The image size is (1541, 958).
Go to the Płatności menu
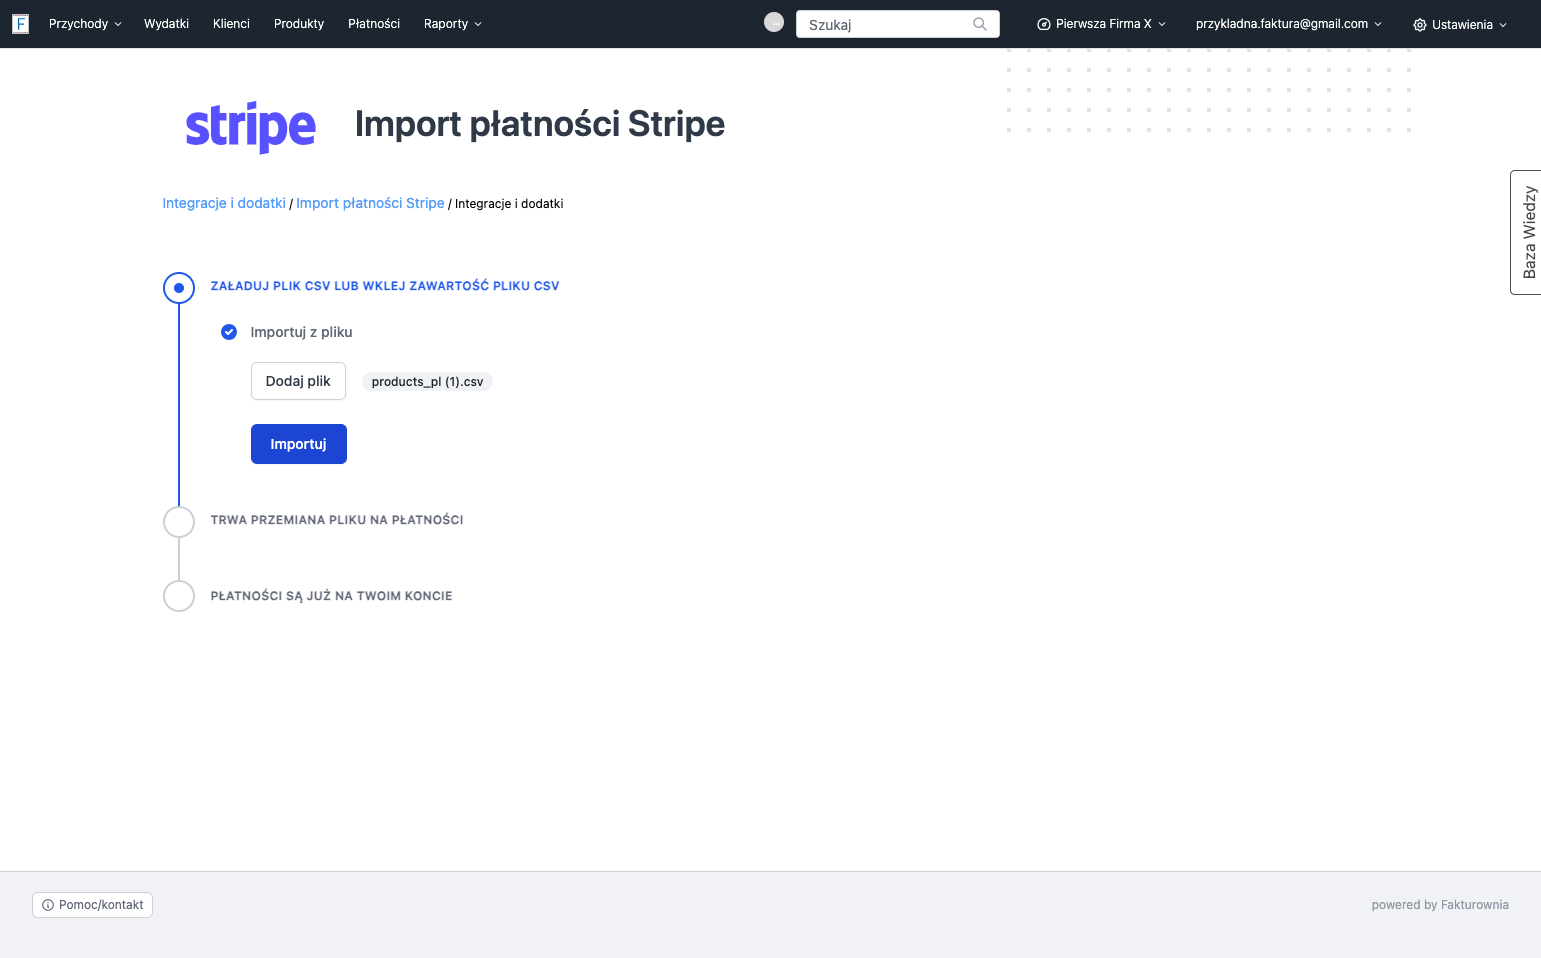(x=374, y=24)
